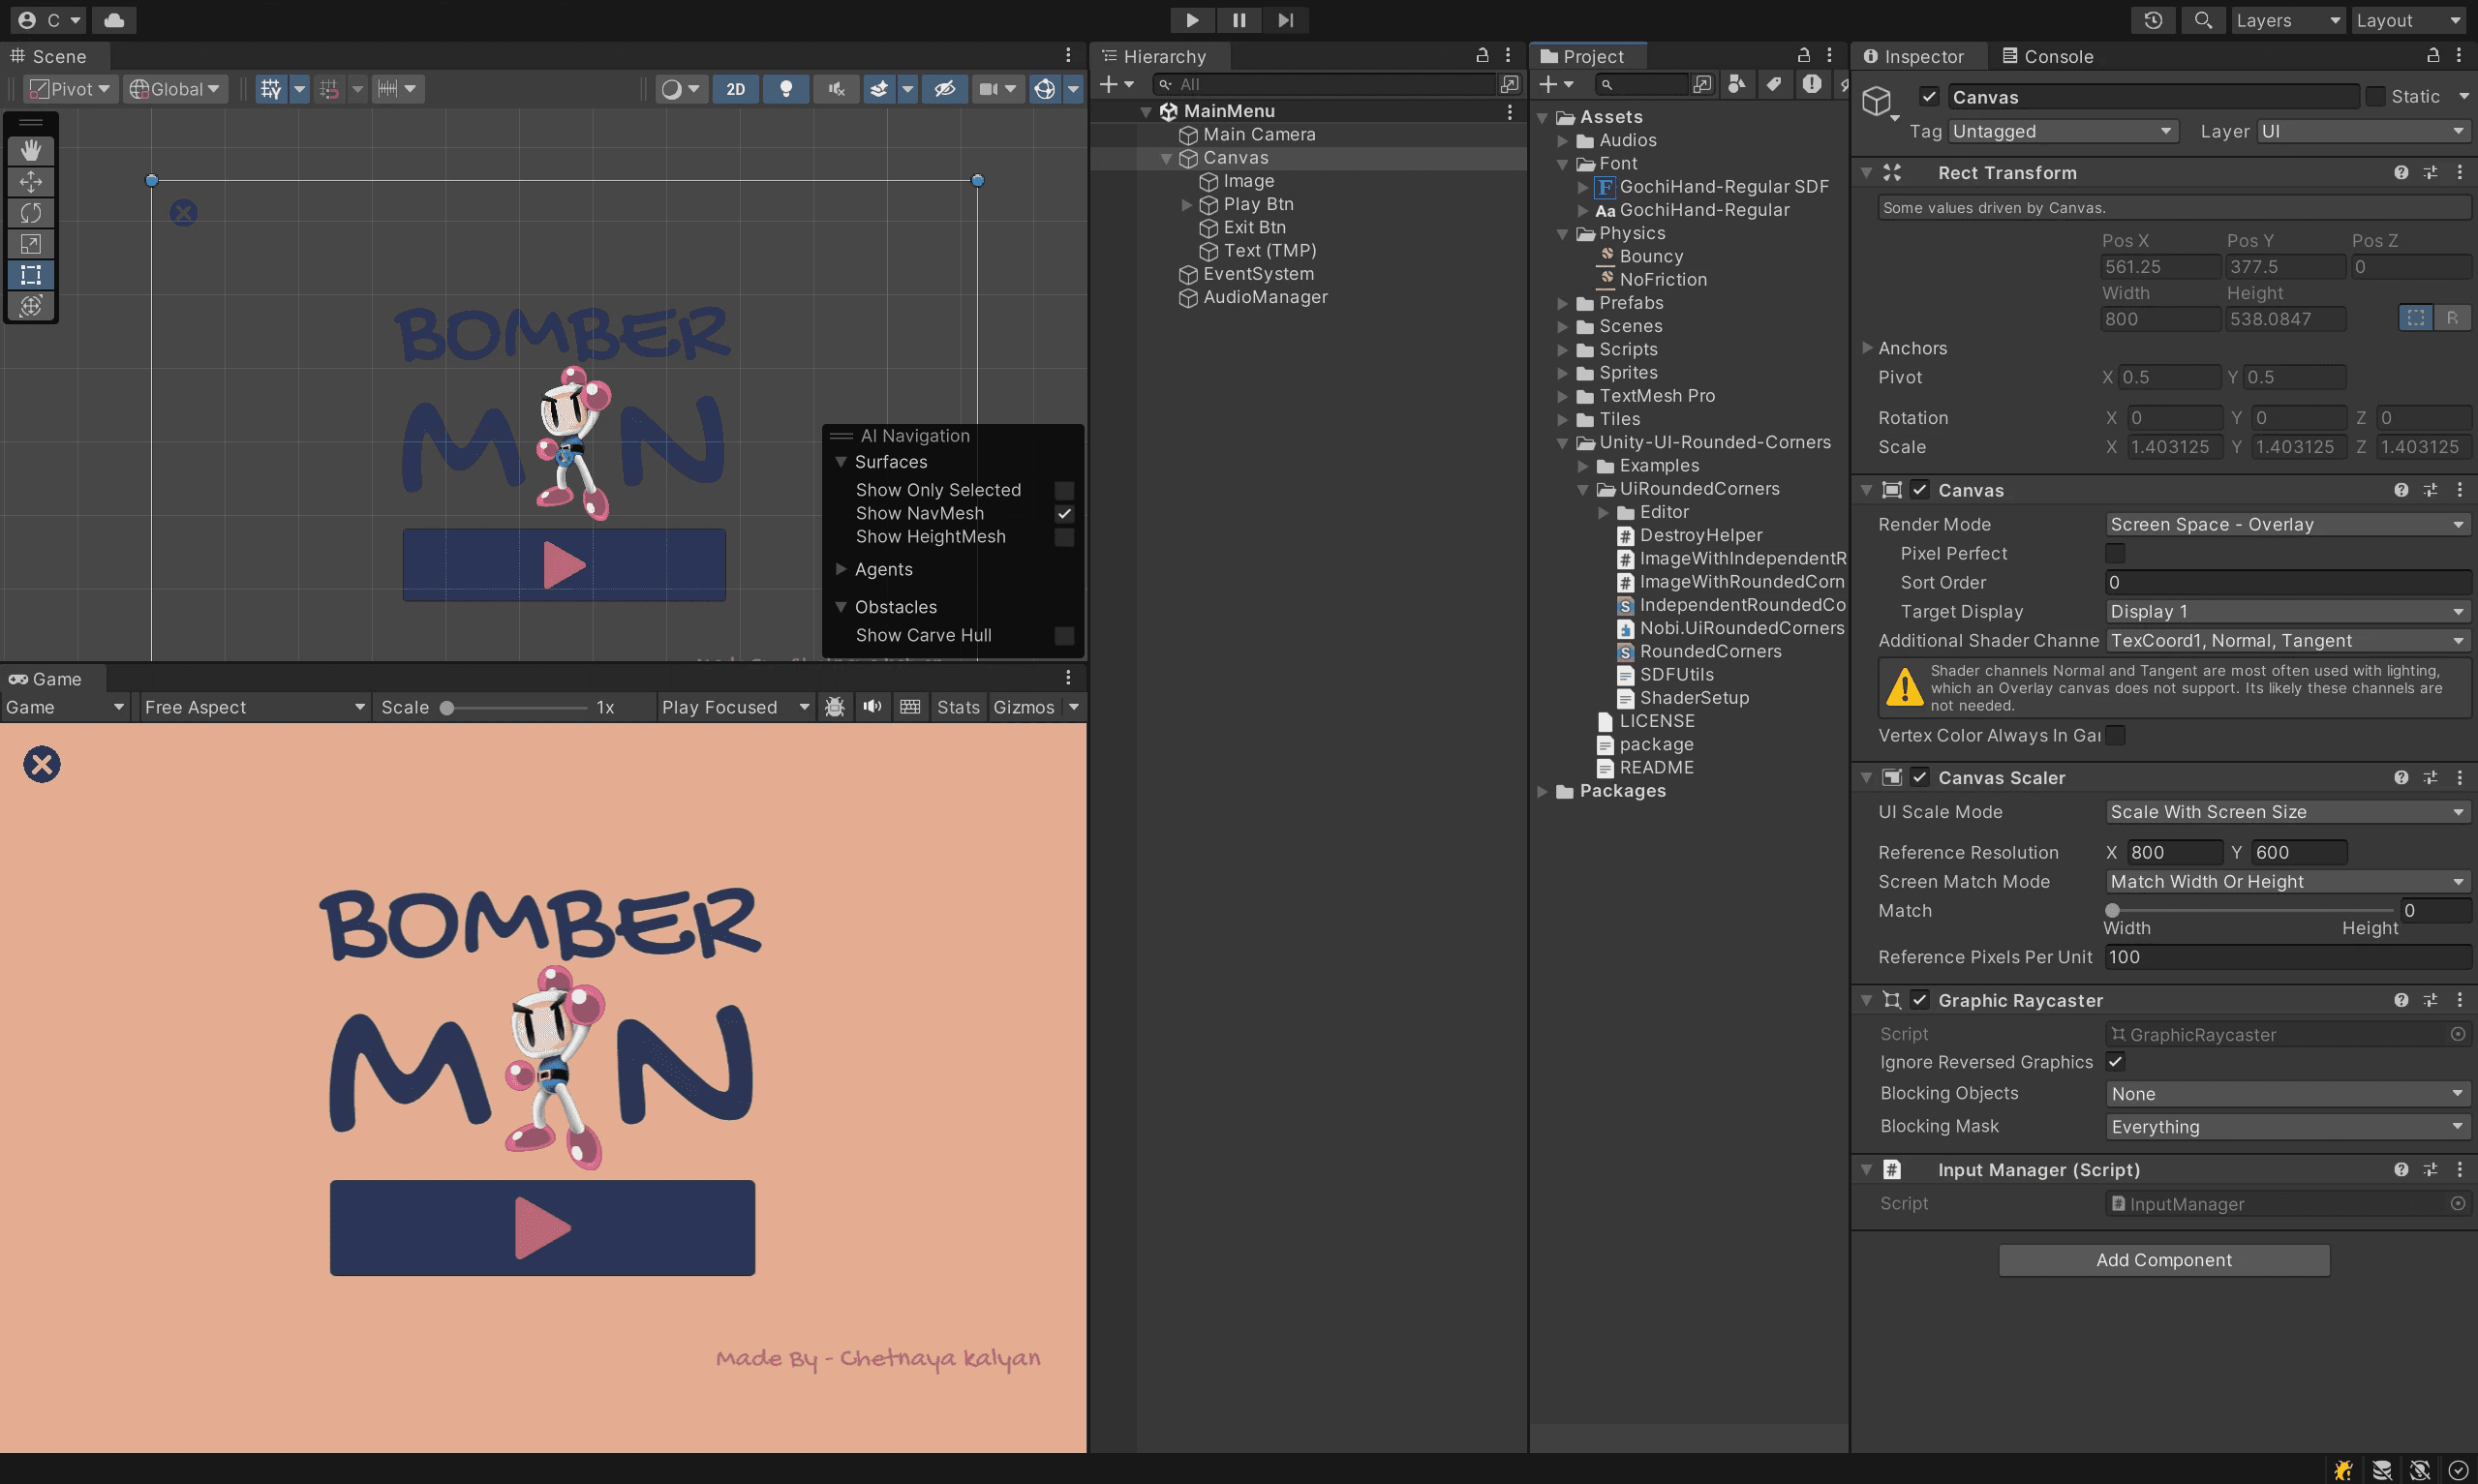Uncheck Show NavMesh option
This screenshot has width=2478, height=1484.
1064,514
